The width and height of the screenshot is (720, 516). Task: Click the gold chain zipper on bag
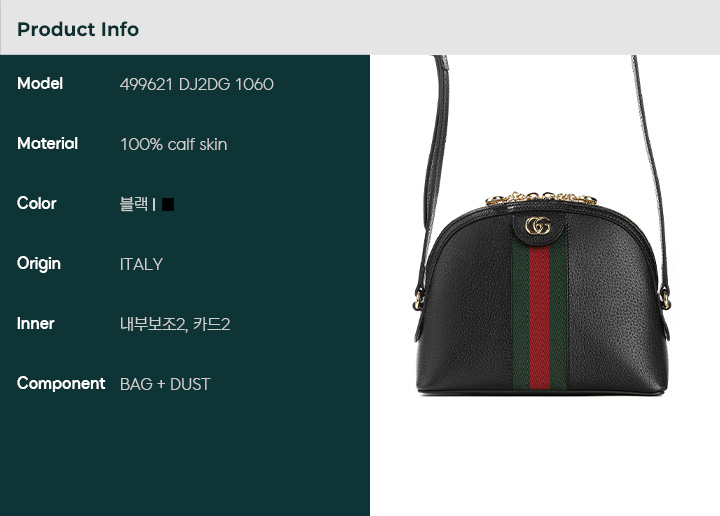(x=542, y=198)
